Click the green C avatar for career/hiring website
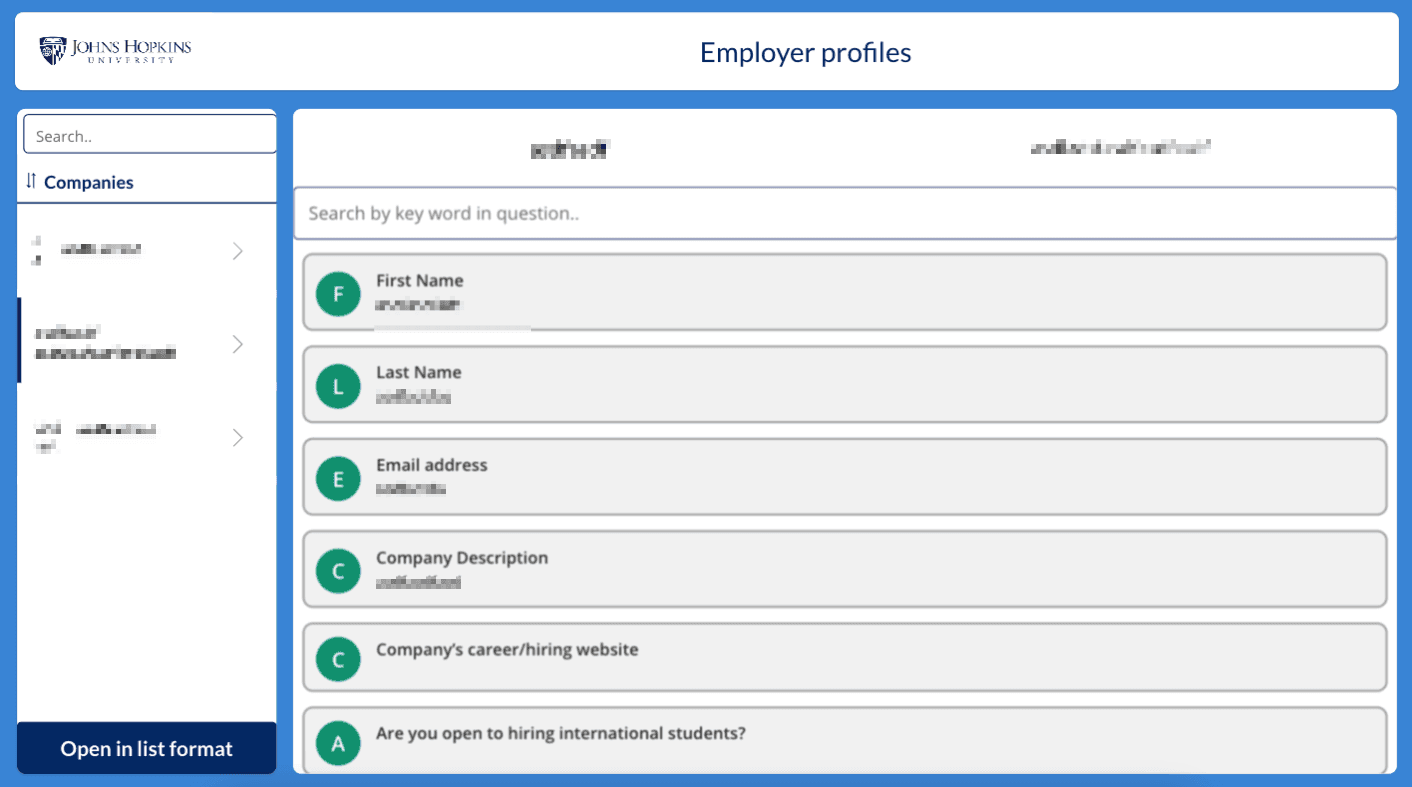Image resolution: width=1412 pixels, height=787 pixels. coord(338,659)
